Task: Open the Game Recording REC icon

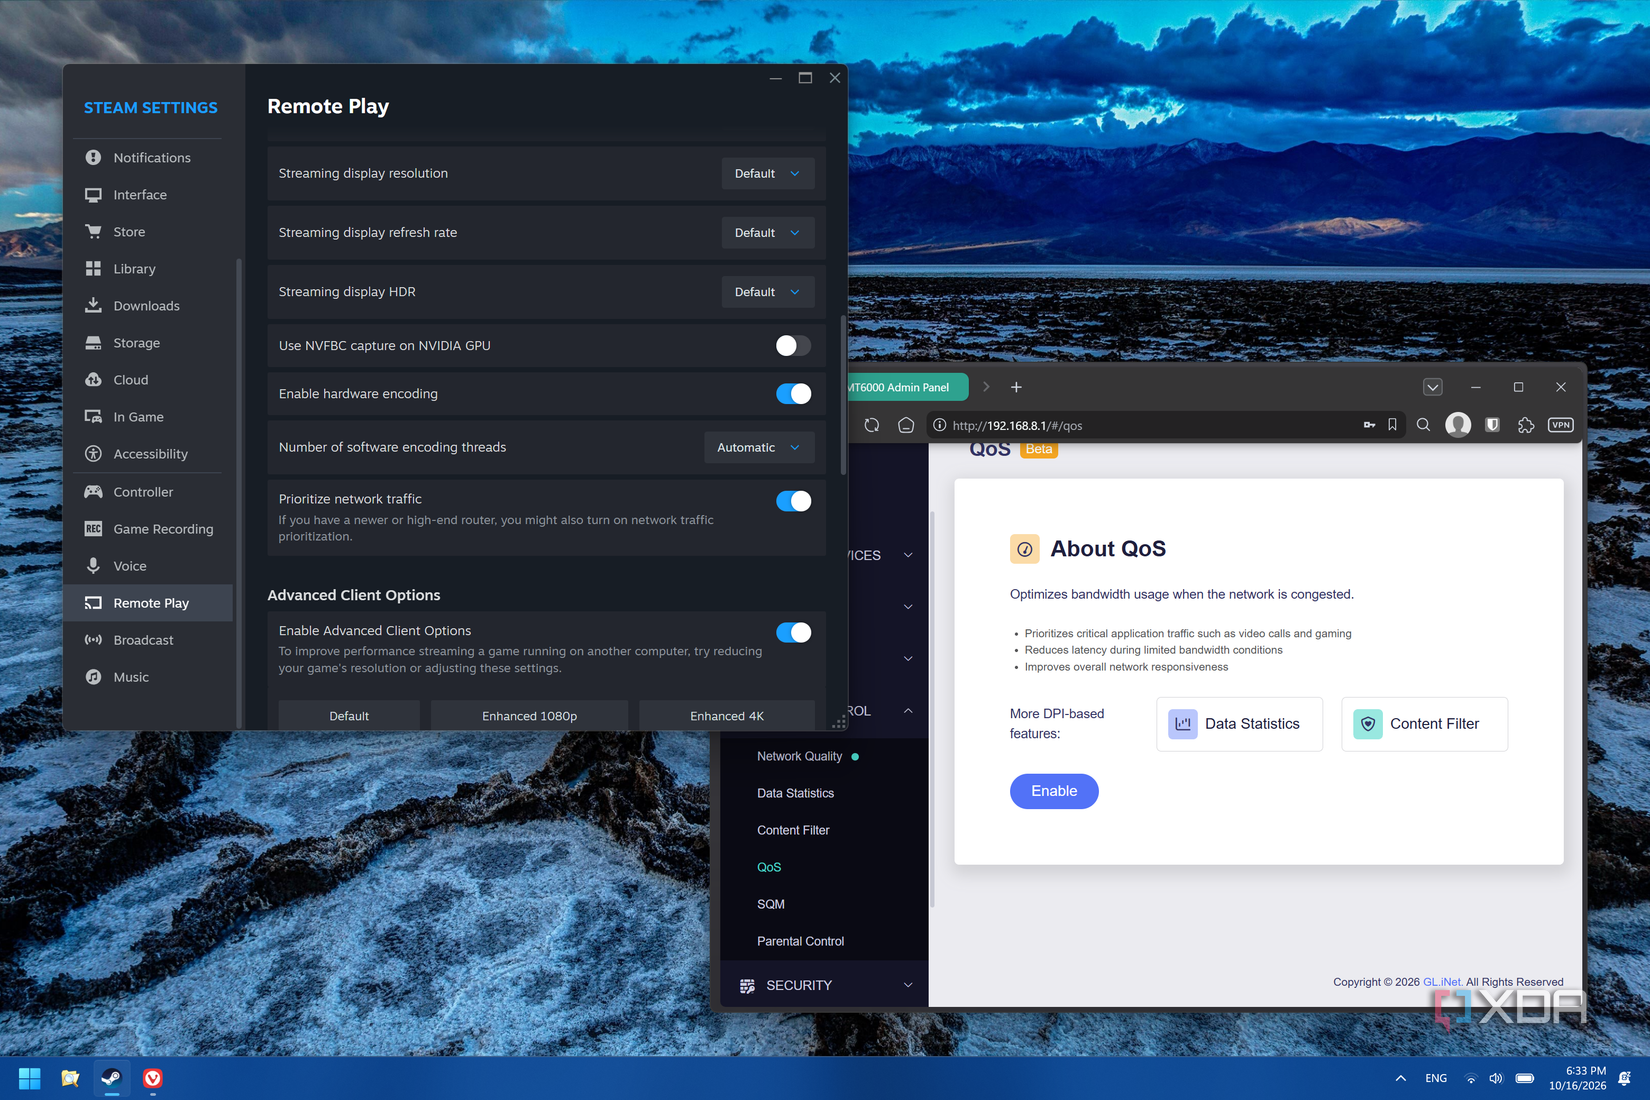Action: tap(93, 529)
